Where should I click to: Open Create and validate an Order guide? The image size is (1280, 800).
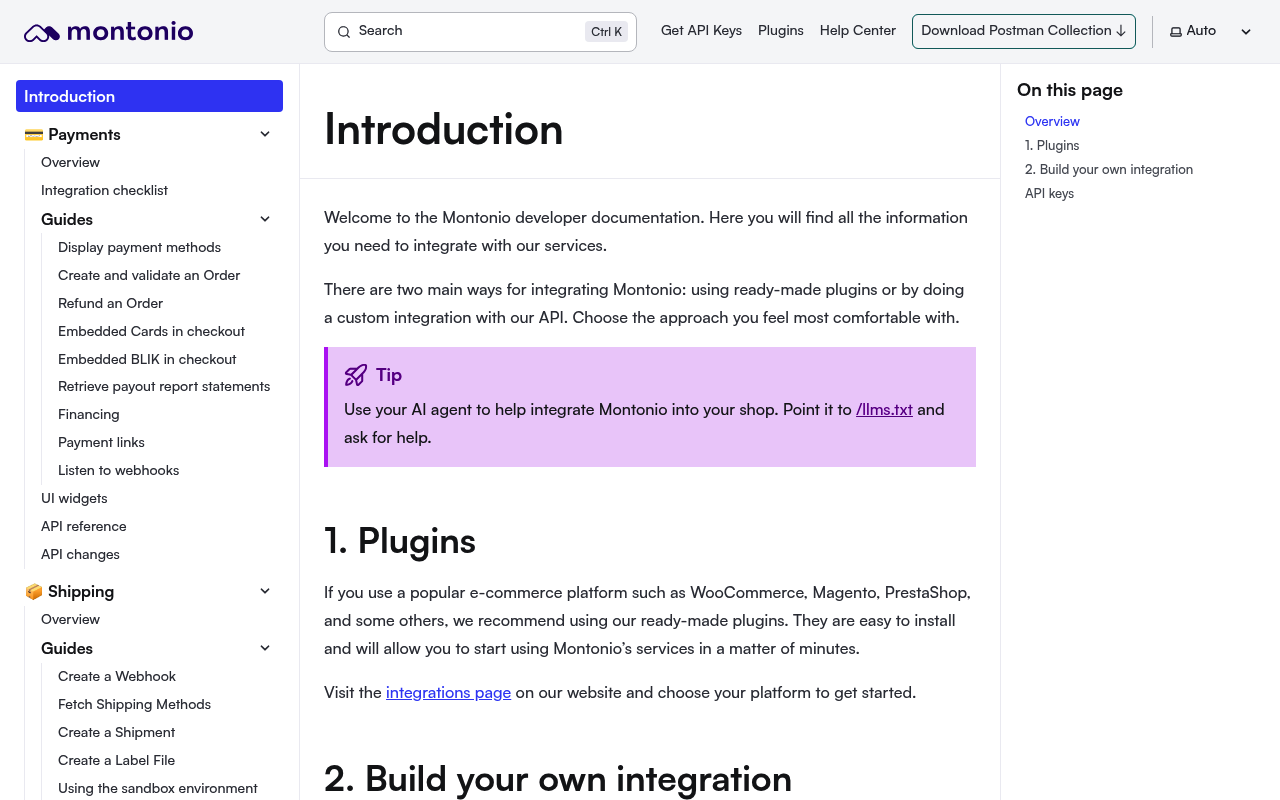149,275
